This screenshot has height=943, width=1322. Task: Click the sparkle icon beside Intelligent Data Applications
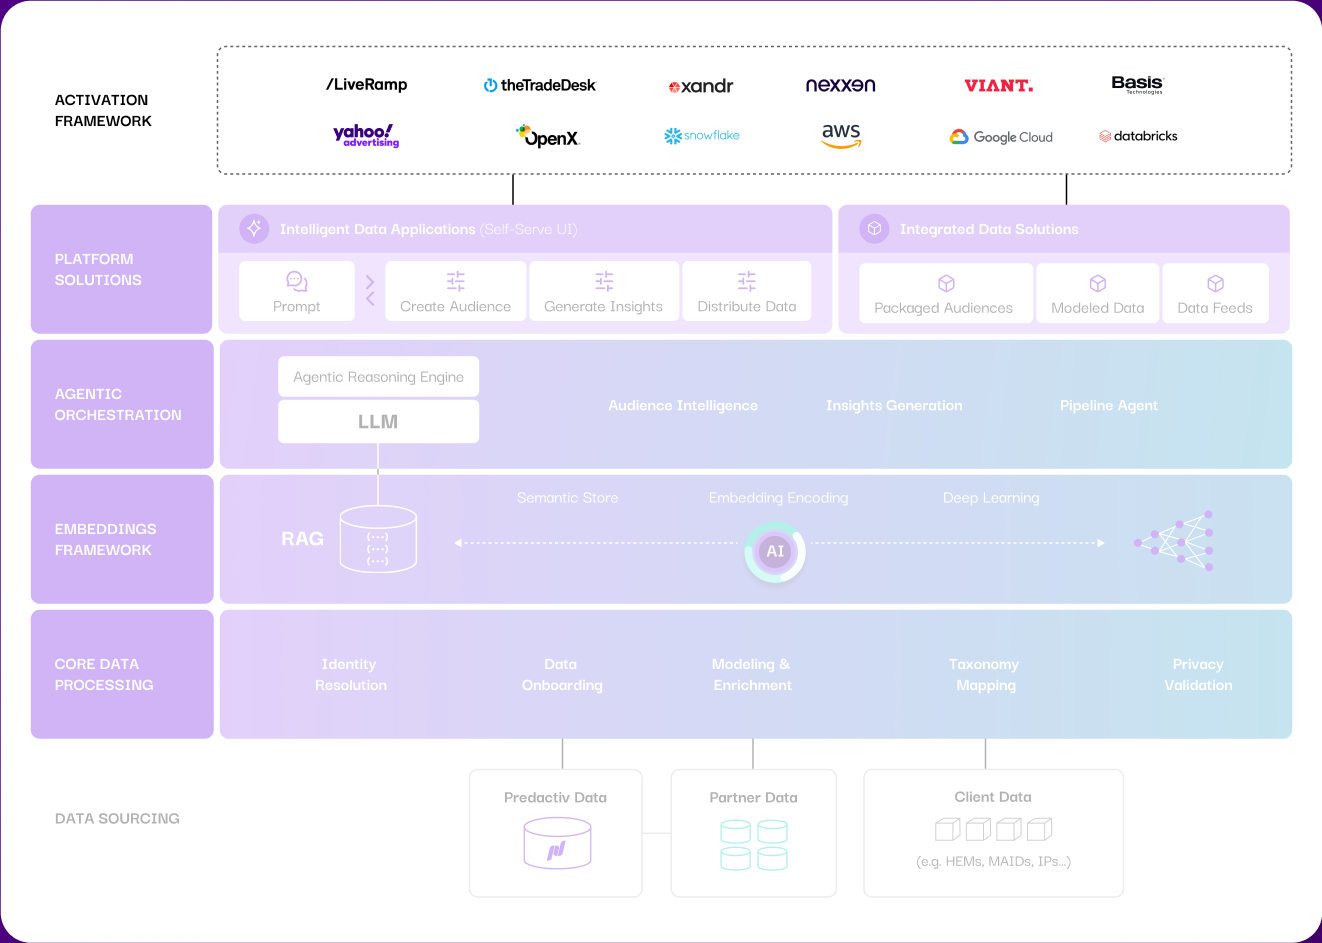pos(254,229)
